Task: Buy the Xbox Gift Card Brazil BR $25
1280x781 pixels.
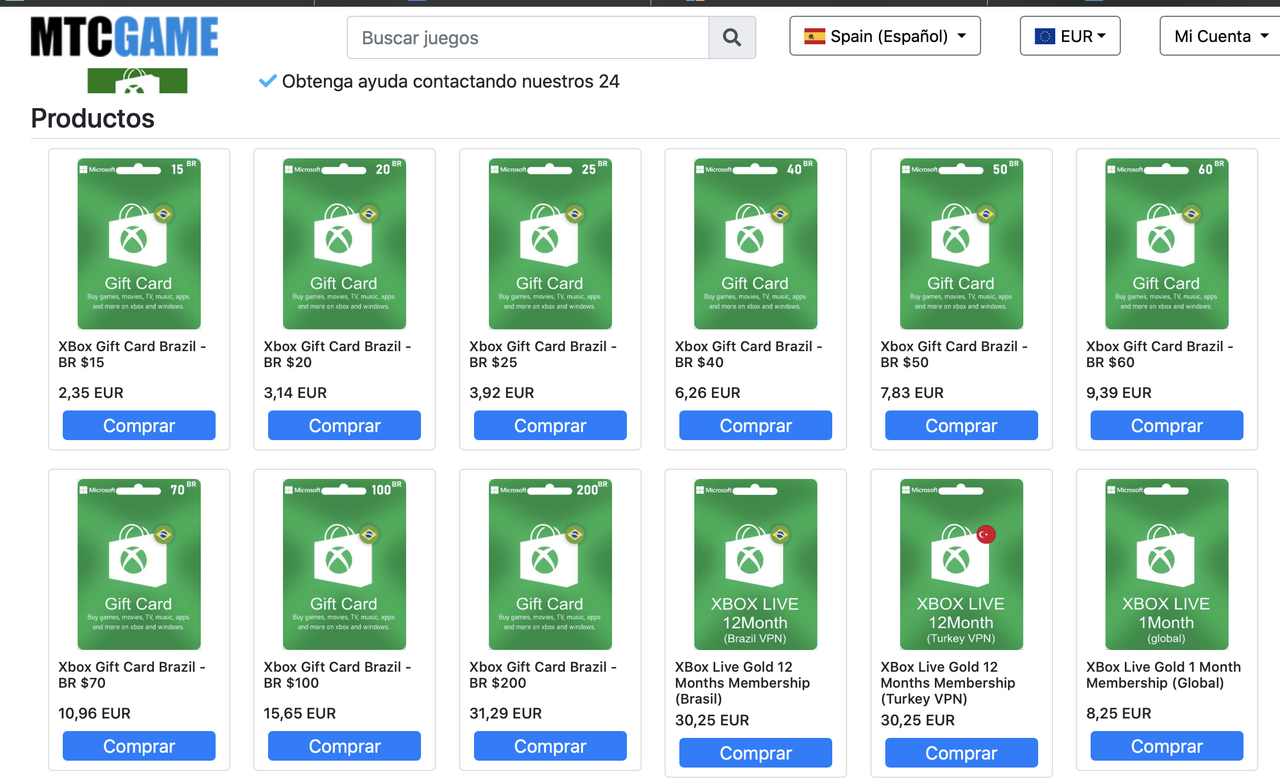Action: tap(550, 426)
